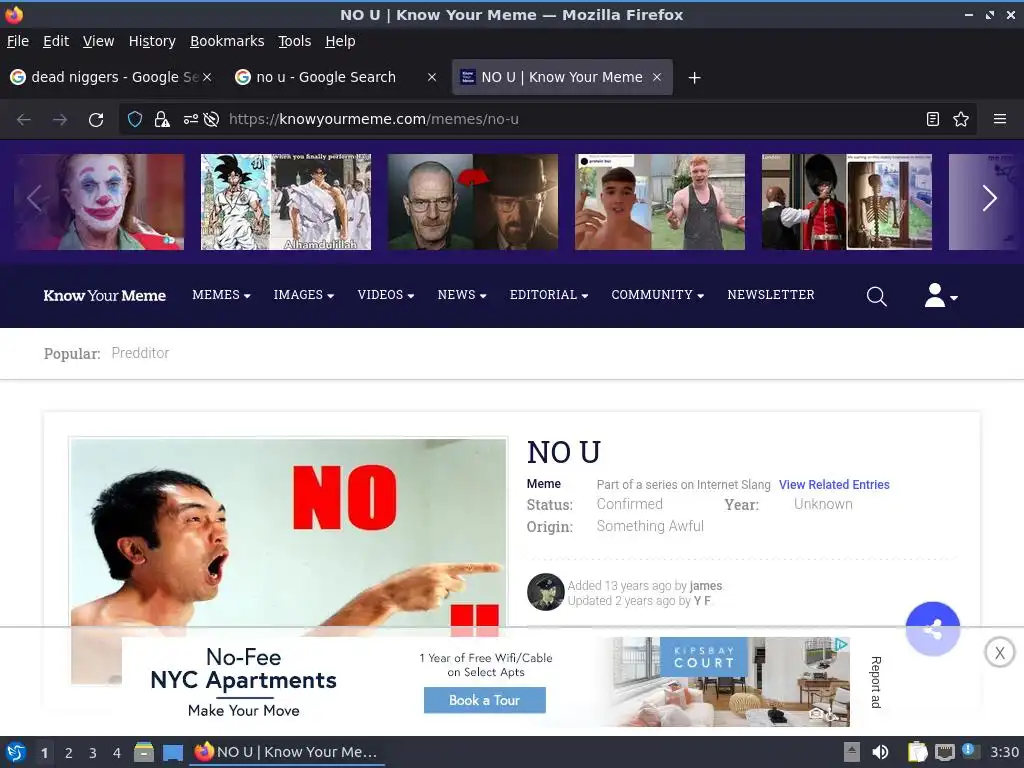Viewport: 1024px width, 768px height.
Task: Open the taskbar start menu icon
Action: [15, 752]
